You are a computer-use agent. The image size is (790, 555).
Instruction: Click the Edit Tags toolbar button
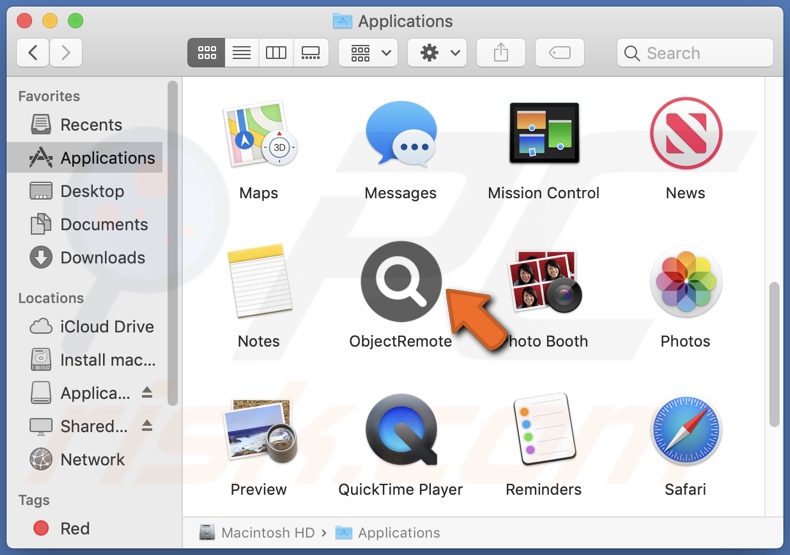pos(560,52)
